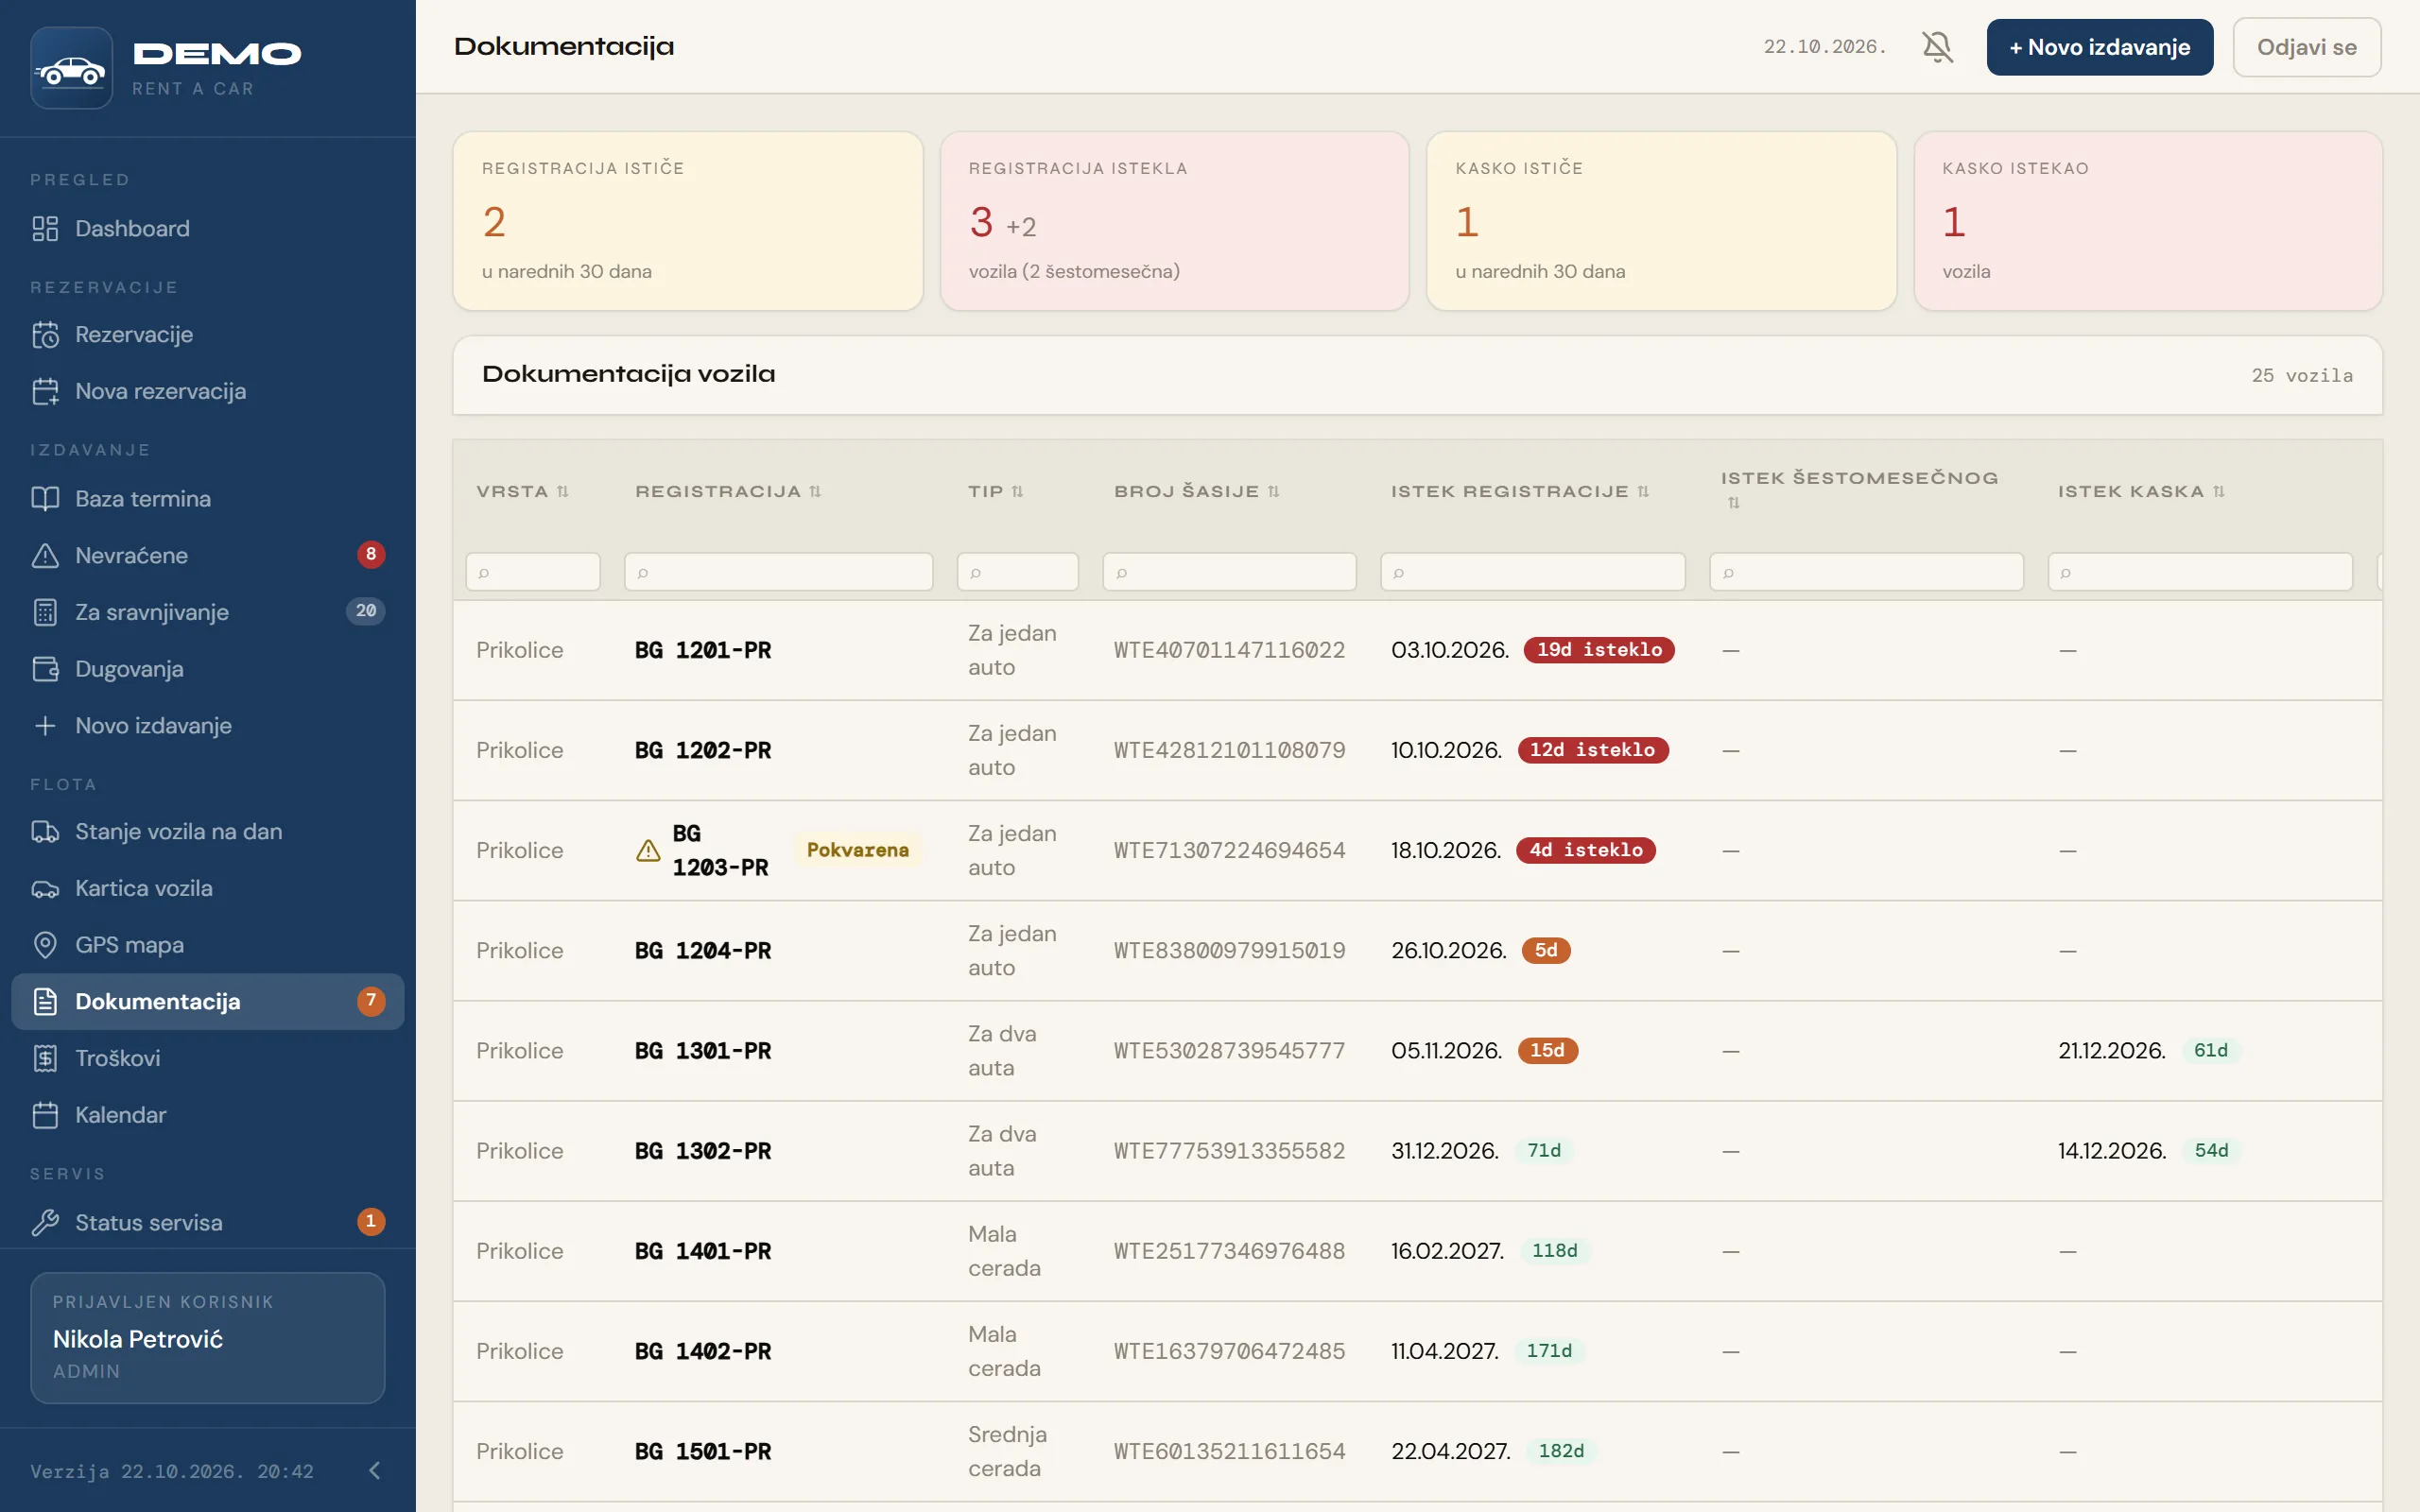Sort by Broj šasije column
2420x1512 pixels.
click(x=1197, y=491)
